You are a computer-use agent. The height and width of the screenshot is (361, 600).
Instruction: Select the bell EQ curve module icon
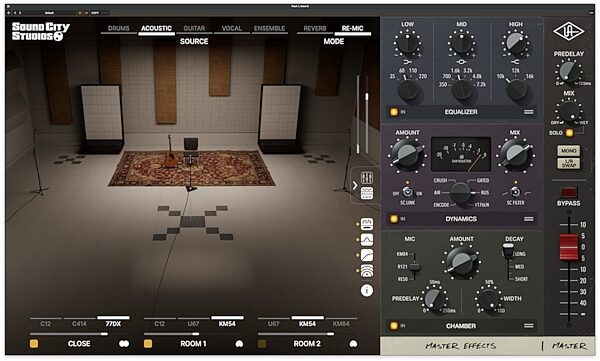(x=367, y=240)
